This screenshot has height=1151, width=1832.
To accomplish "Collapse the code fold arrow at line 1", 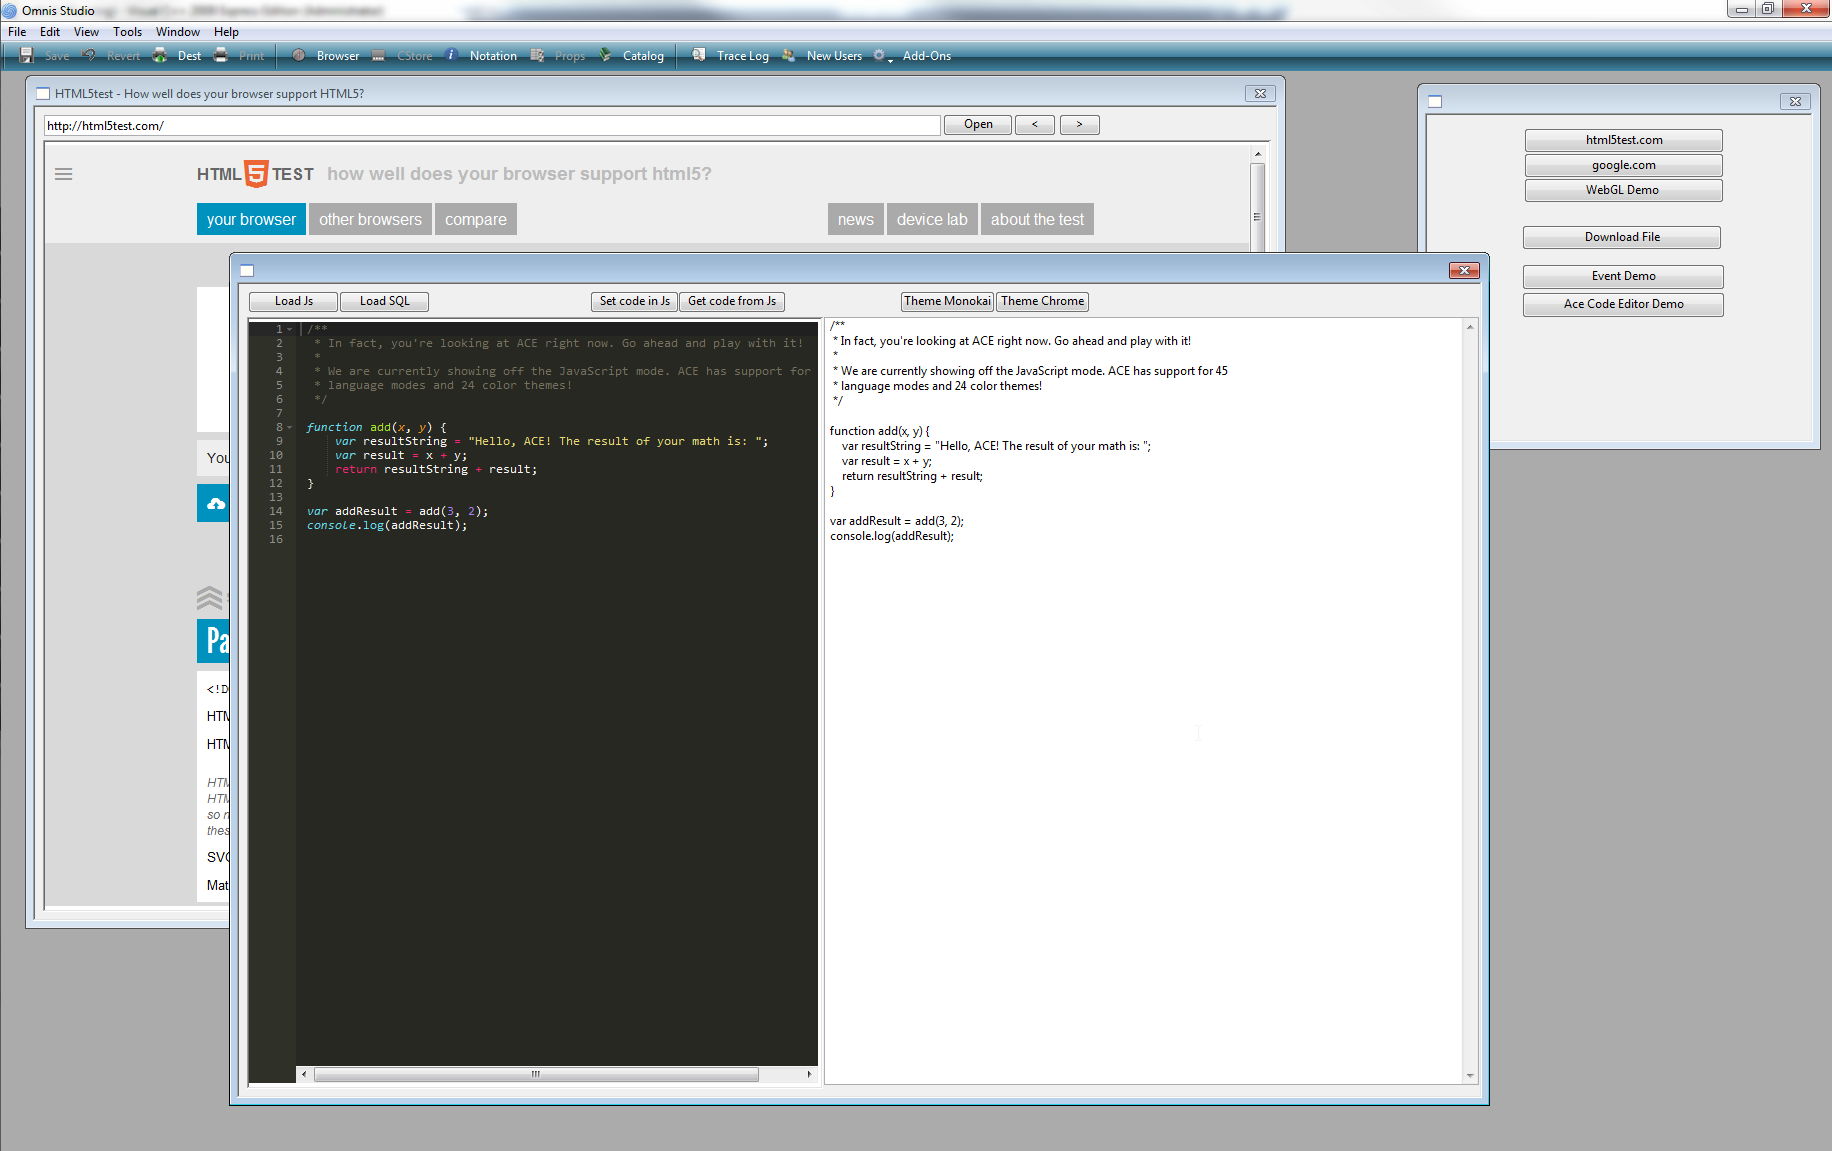I will click(x=290, y=329).
